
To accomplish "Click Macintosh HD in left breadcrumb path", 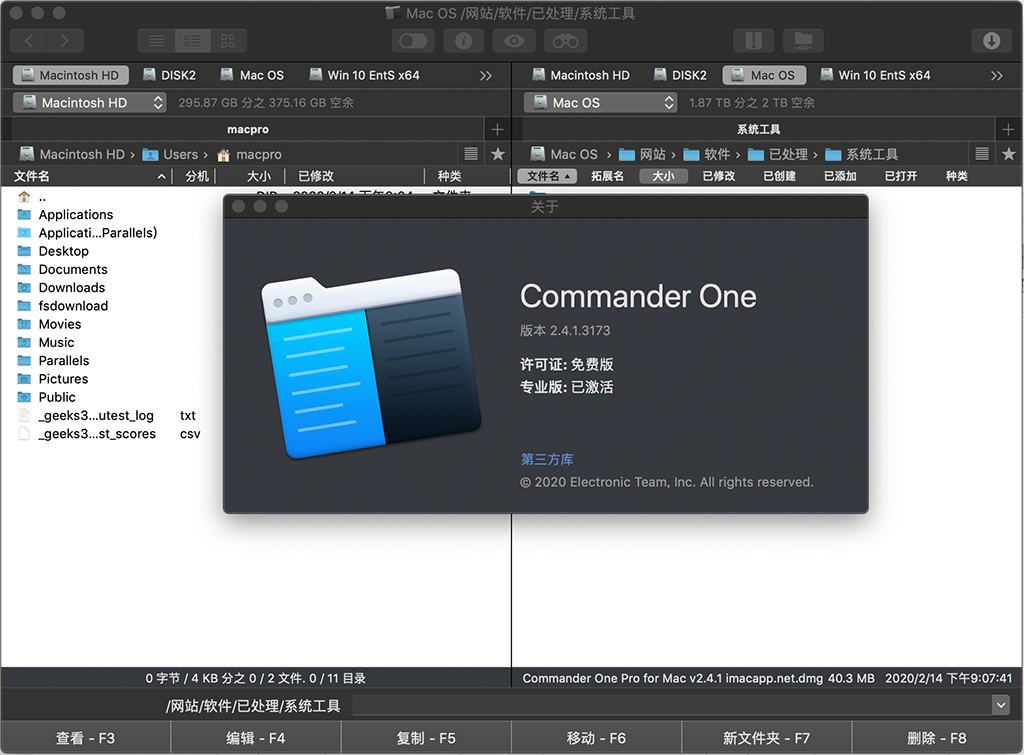I will 72,155.
